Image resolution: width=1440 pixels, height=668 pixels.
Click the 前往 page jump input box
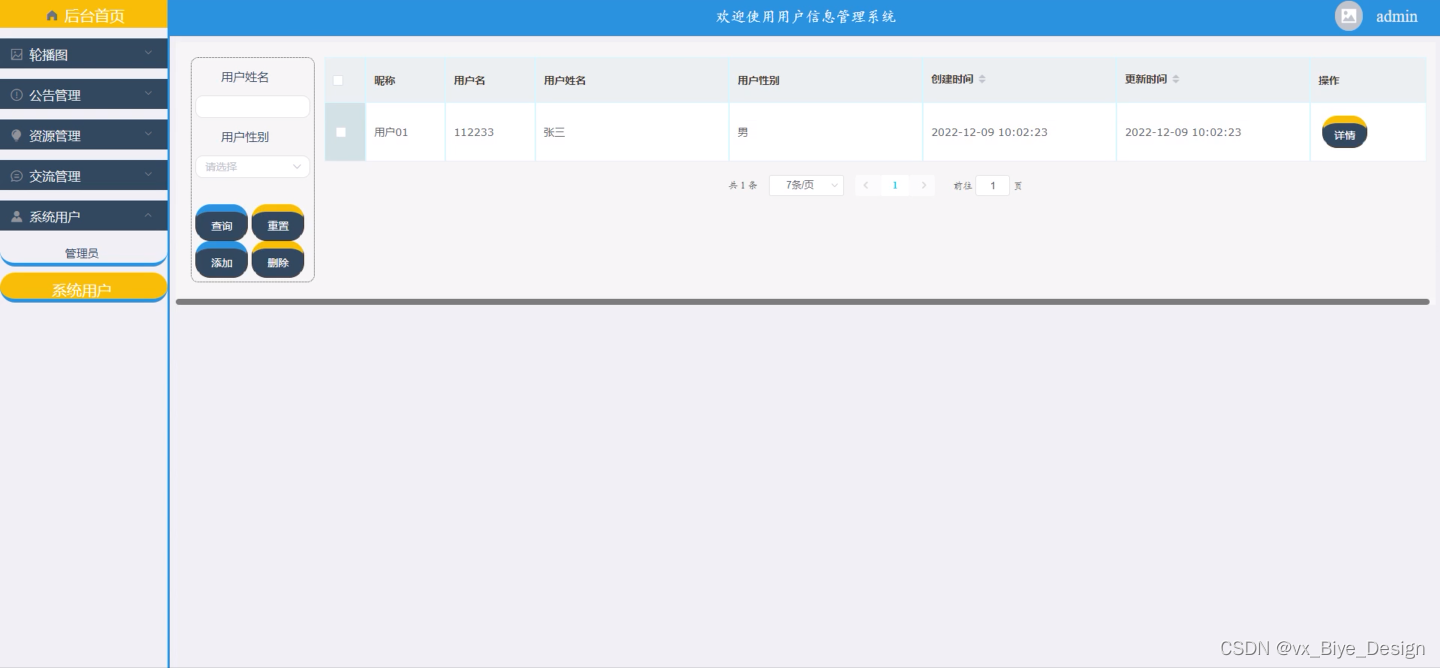[x=993, y=185]
